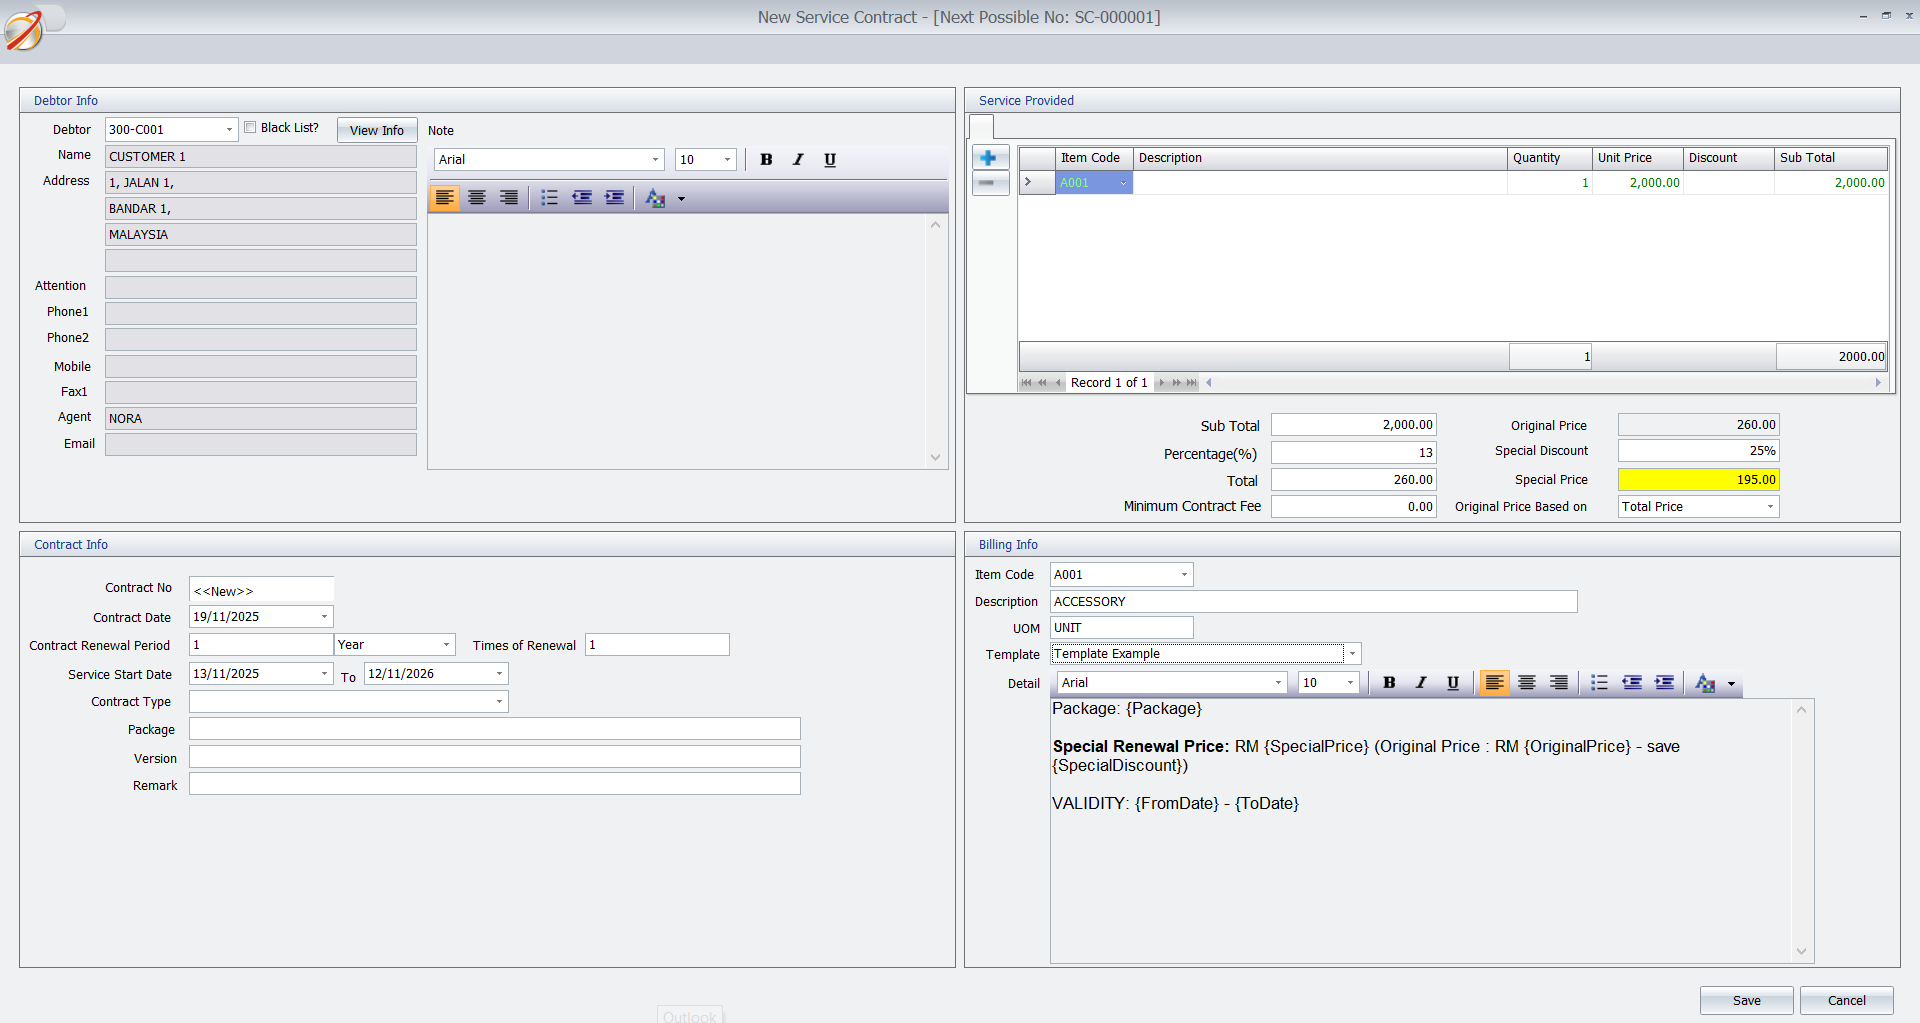Open the Contract Type dropdown
Screen dimensions: 1920x1023
(x=499, y=701)
